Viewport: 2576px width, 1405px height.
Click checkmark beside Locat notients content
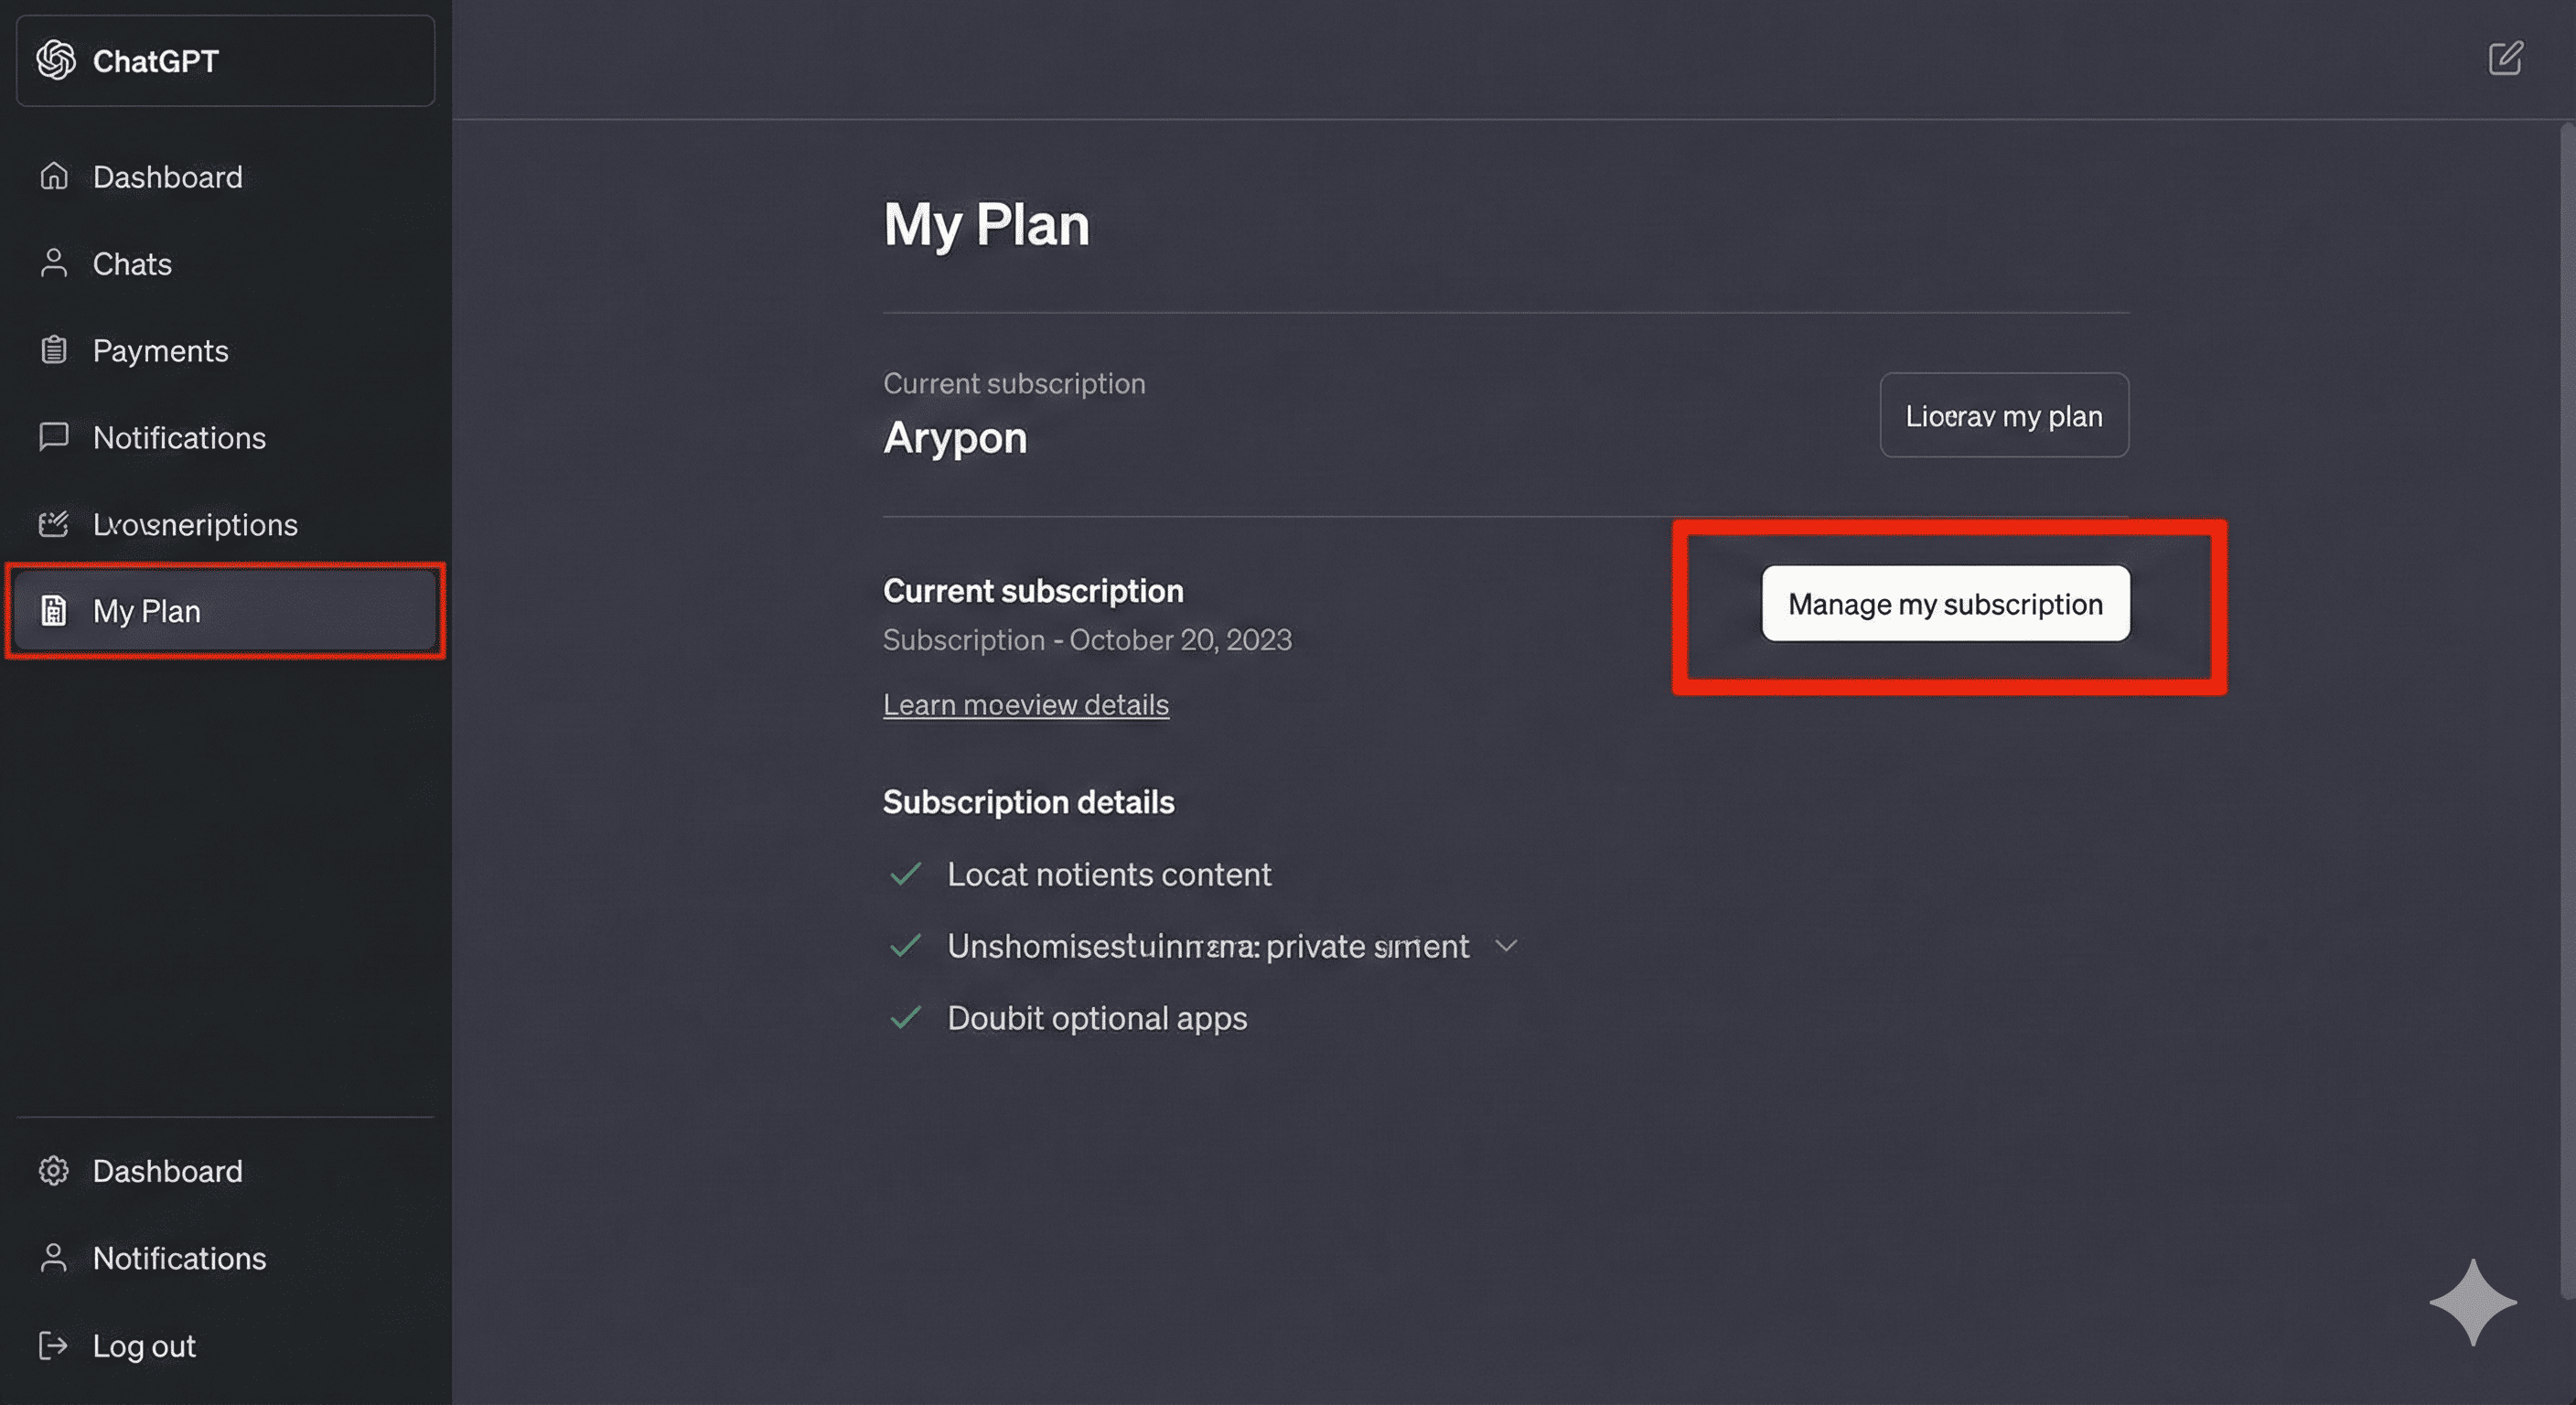(x=905, y=874)
